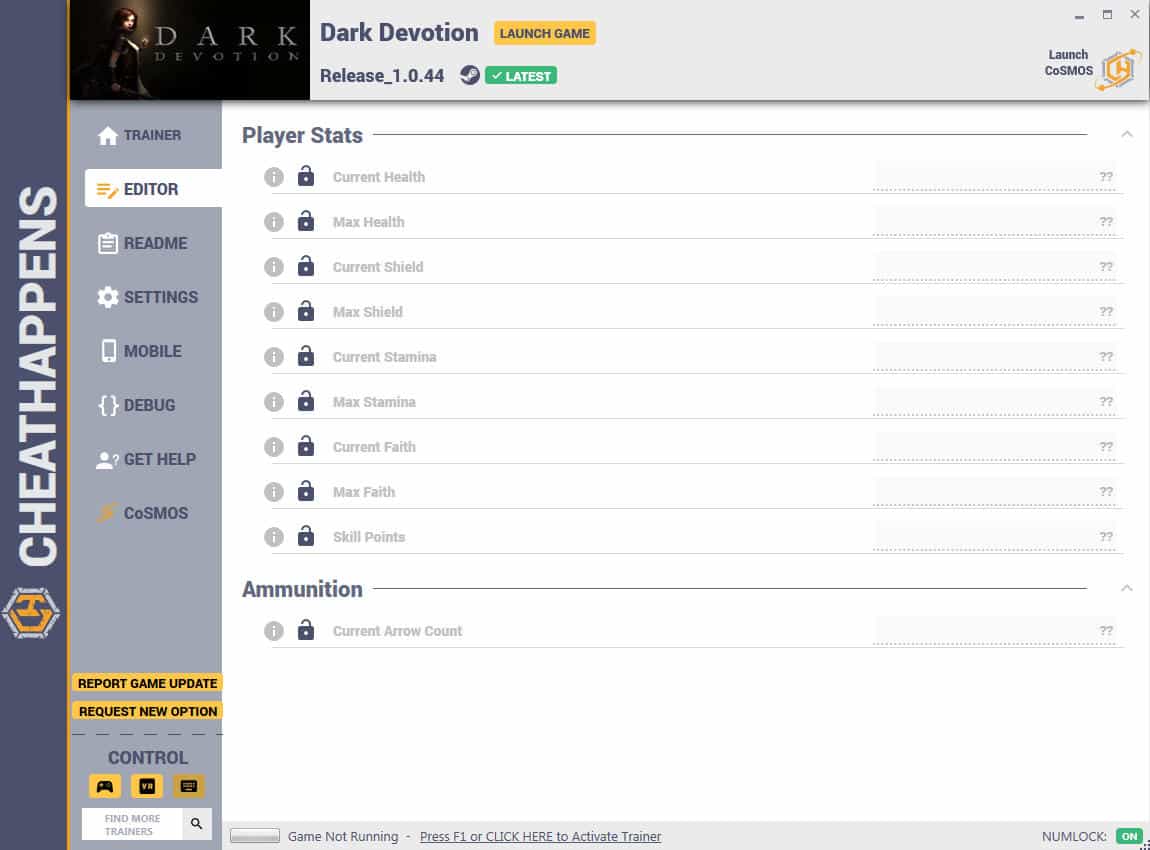Image resolution: width=1150 pixels, height=850 pixels.
Task: Click the info icon for Max Faith
Action: pyautogui.click(x=274, y=492)
